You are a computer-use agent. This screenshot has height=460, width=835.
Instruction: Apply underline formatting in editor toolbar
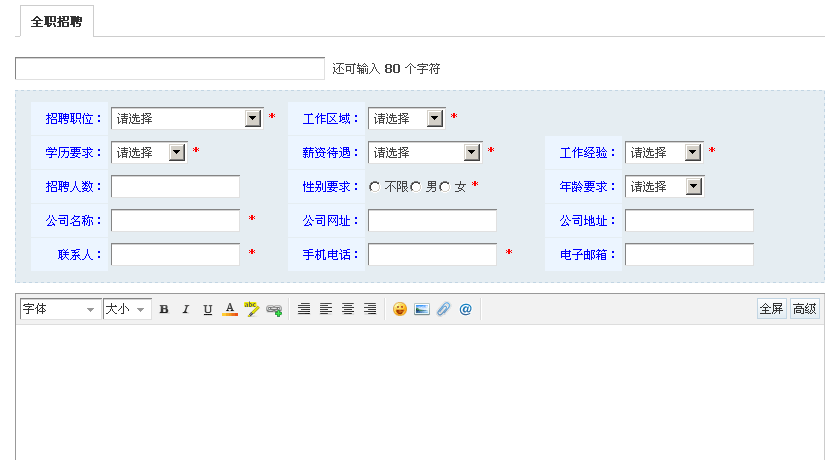coord(208,309)
